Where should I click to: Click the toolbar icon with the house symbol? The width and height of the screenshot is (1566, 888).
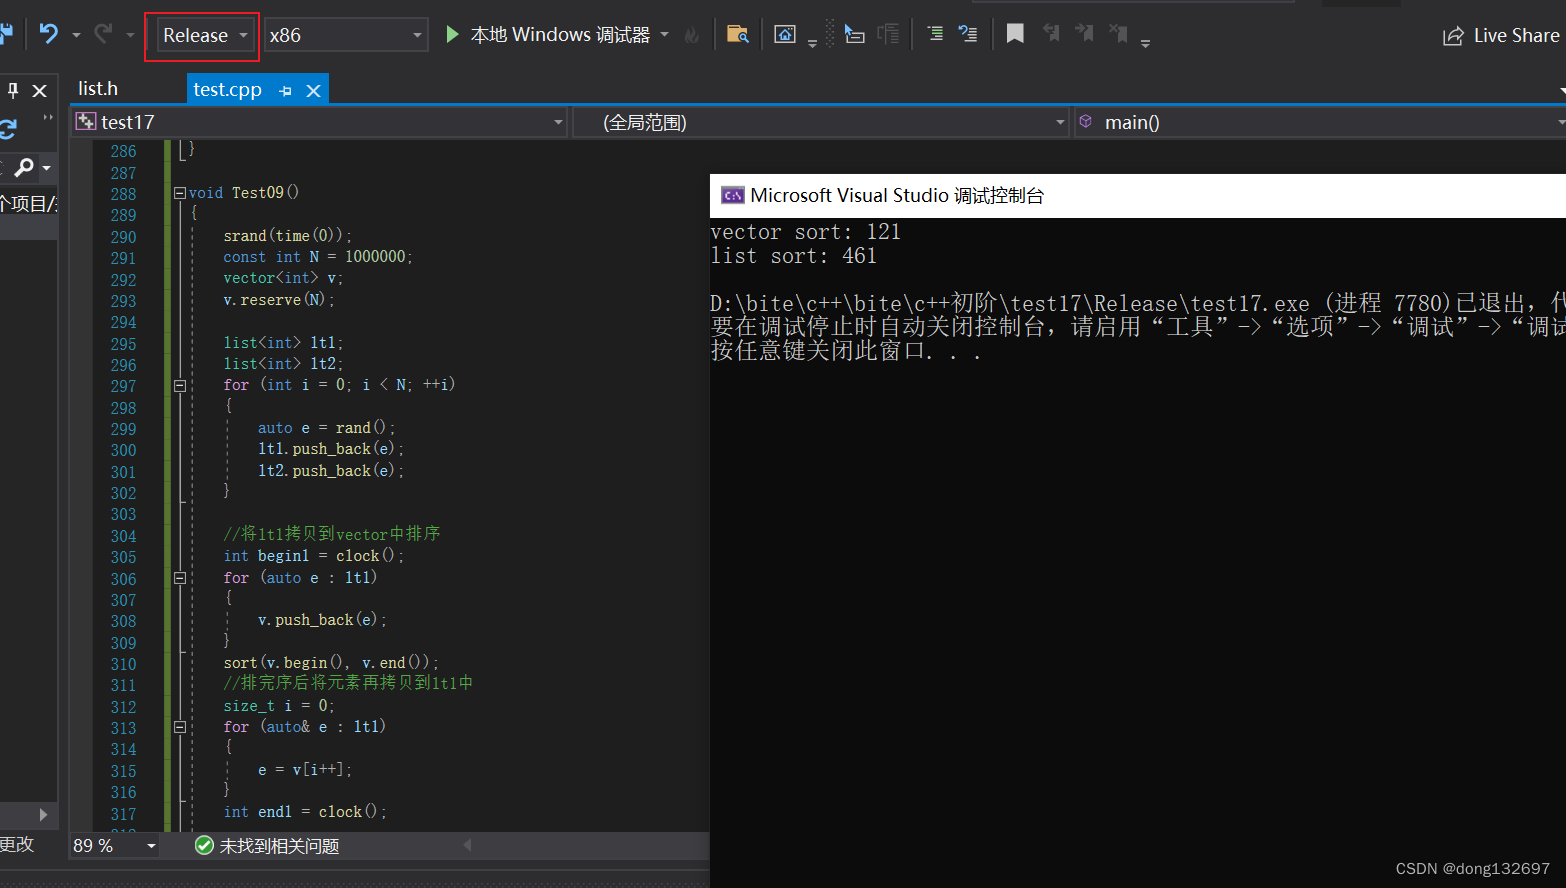[x=785, y=35]
